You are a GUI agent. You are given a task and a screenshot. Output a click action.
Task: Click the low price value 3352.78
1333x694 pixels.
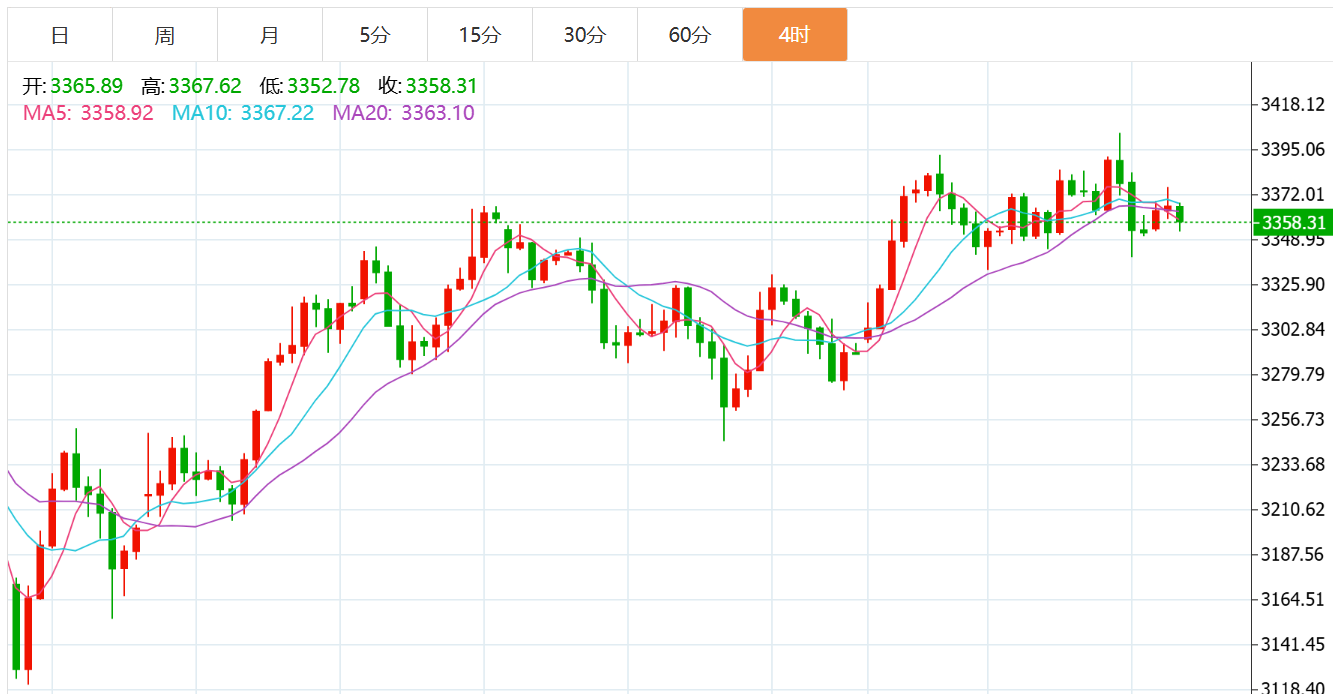(x=323, y=87)
